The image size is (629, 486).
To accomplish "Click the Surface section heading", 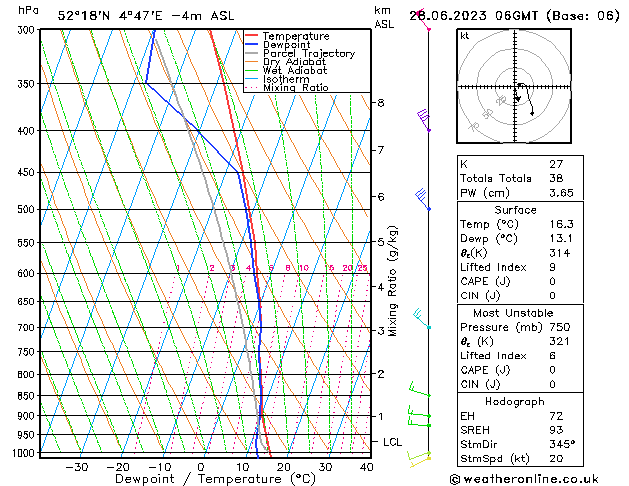I will click(x=515, y=210).
